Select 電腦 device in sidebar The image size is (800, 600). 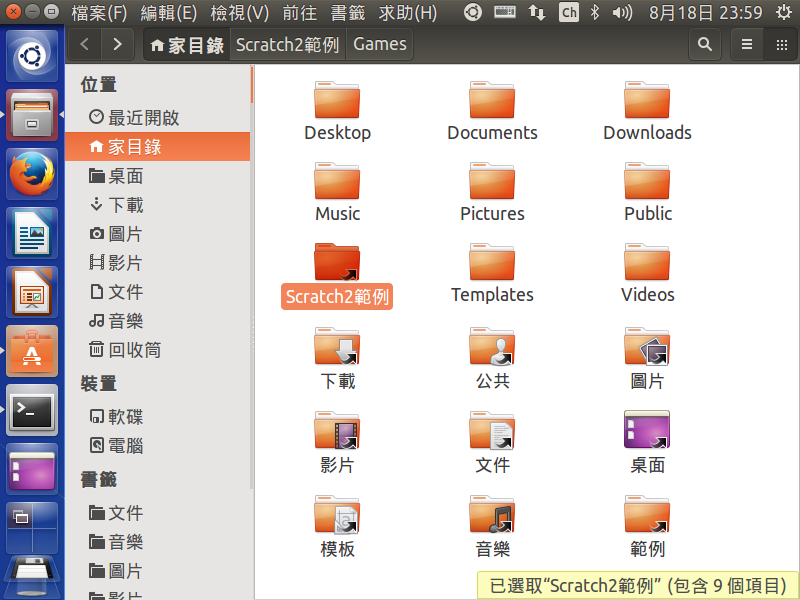[x=158, y=446]
